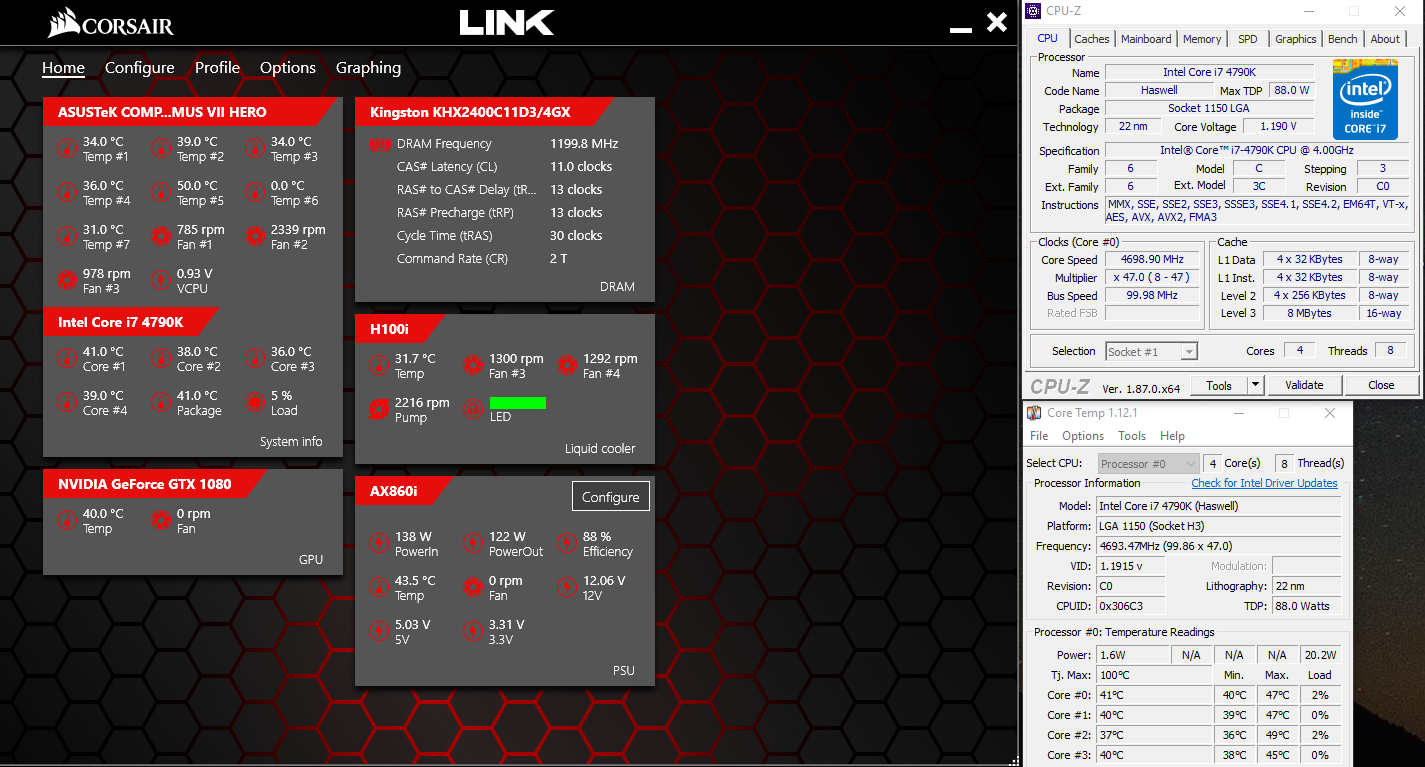Open the SPD tab in CPU-Z
1425x767 pixels.
pyautogui.click(x=1248, y=39)
